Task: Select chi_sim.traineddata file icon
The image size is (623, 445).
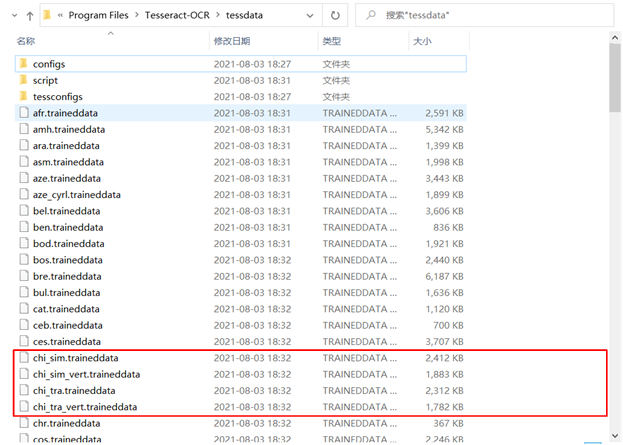Action: [x=24, y=357]
